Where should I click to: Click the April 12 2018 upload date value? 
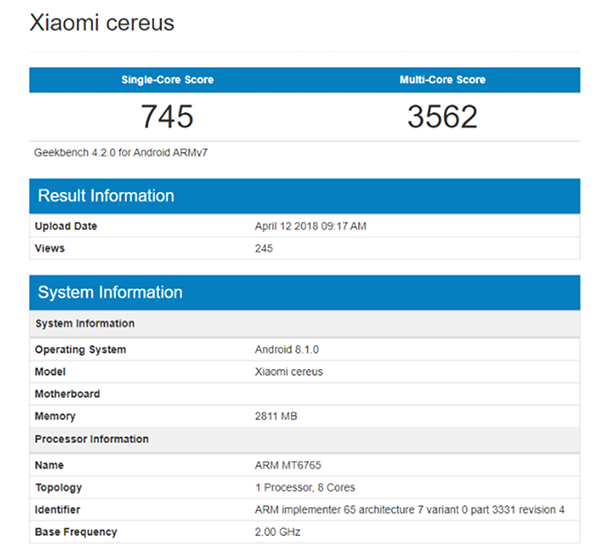coord(311,227)
